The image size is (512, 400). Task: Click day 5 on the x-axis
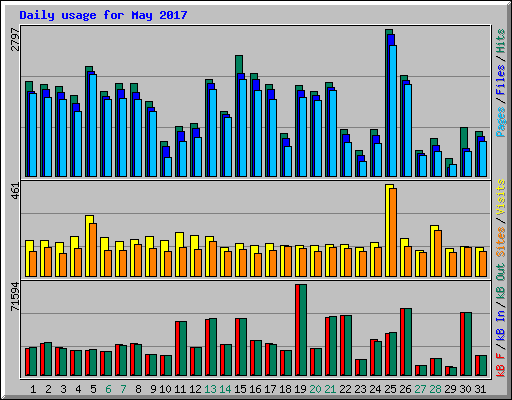(x=93, y=389)
